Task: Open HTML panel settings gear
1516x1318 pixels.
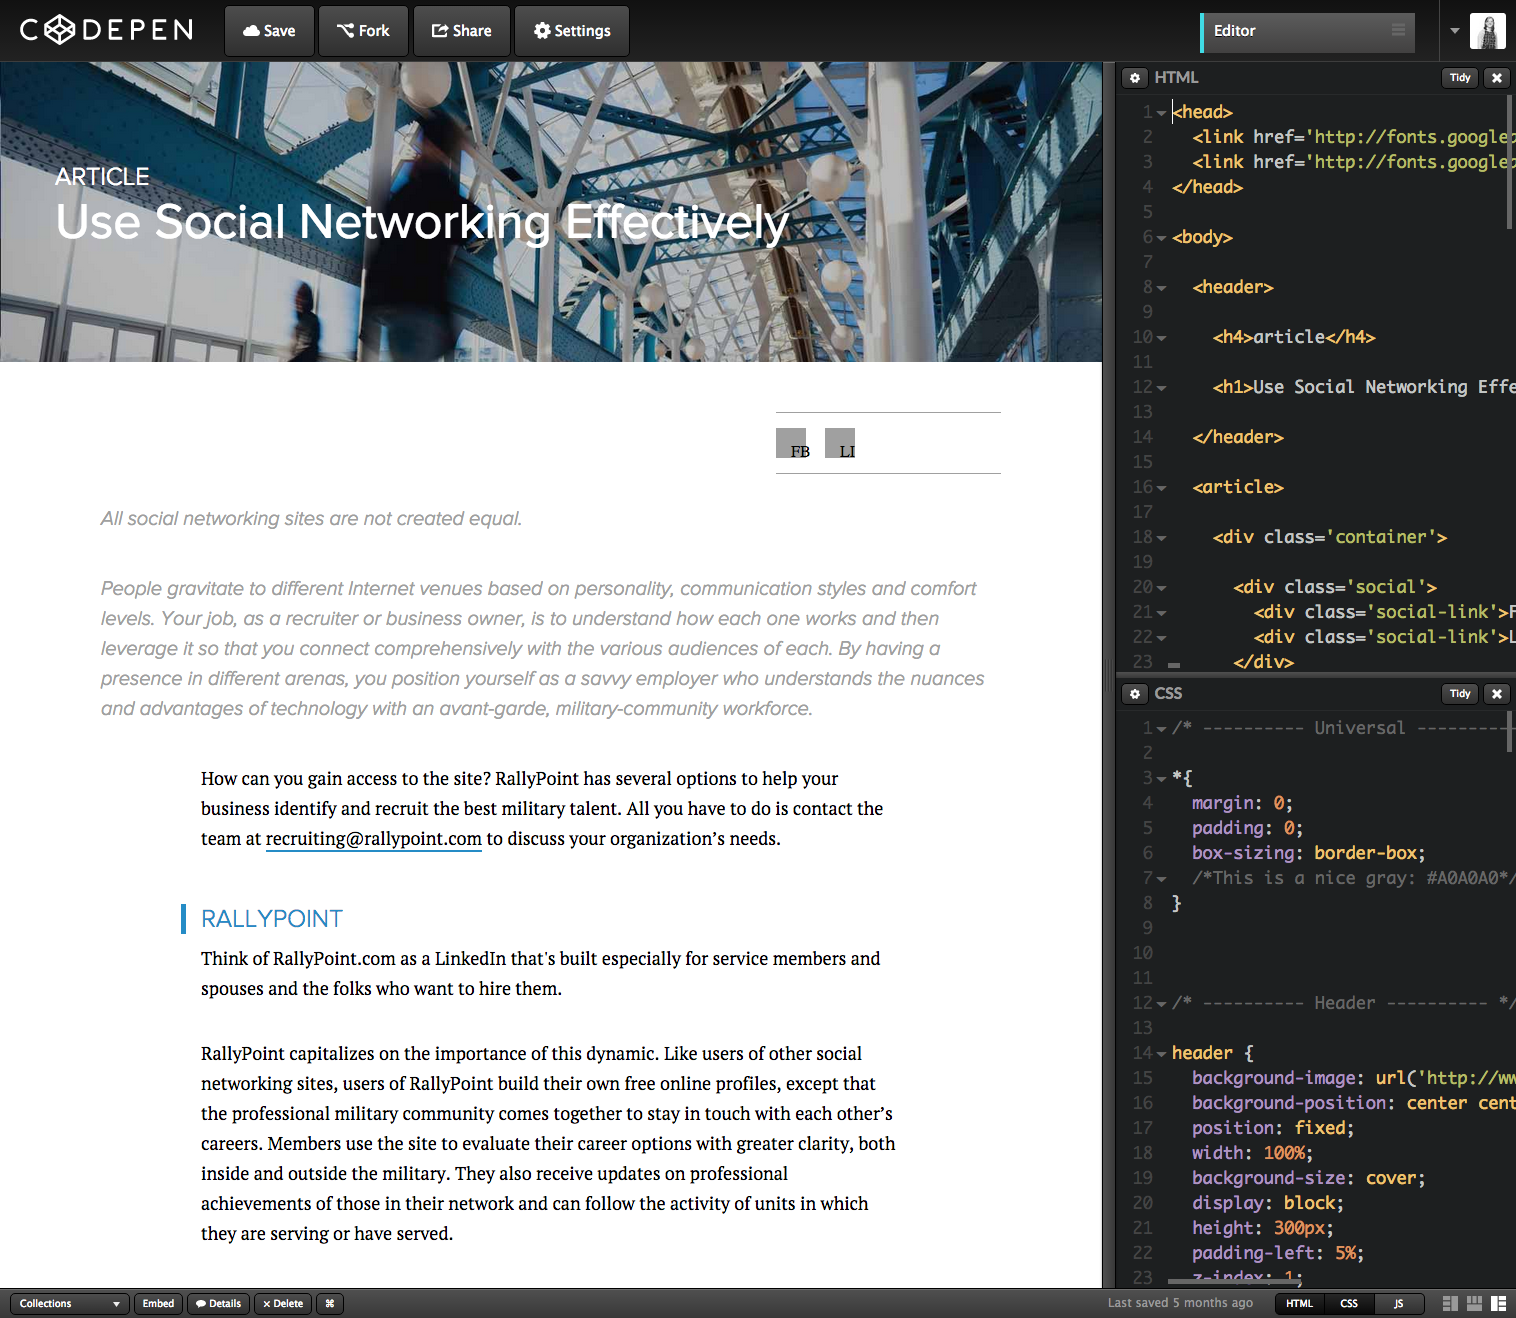Action: 1134,78
